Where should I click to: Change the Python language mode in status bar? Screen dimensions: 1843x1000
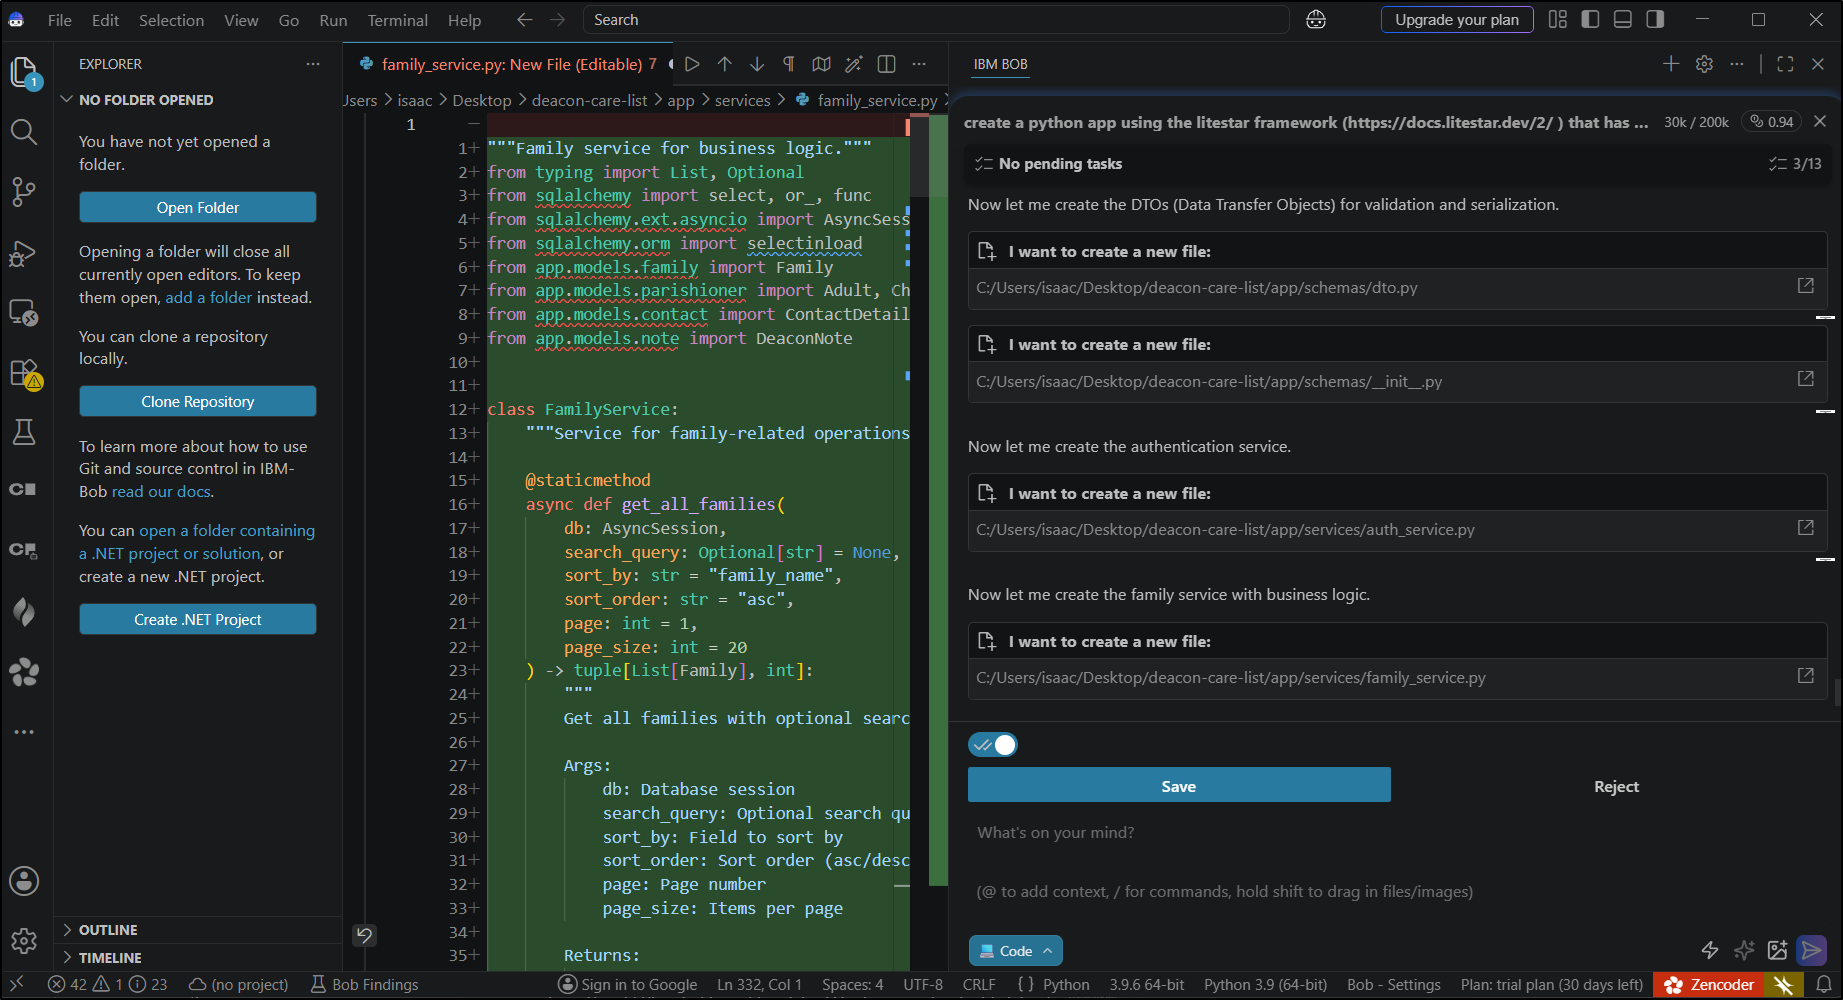coord(1066,985)
